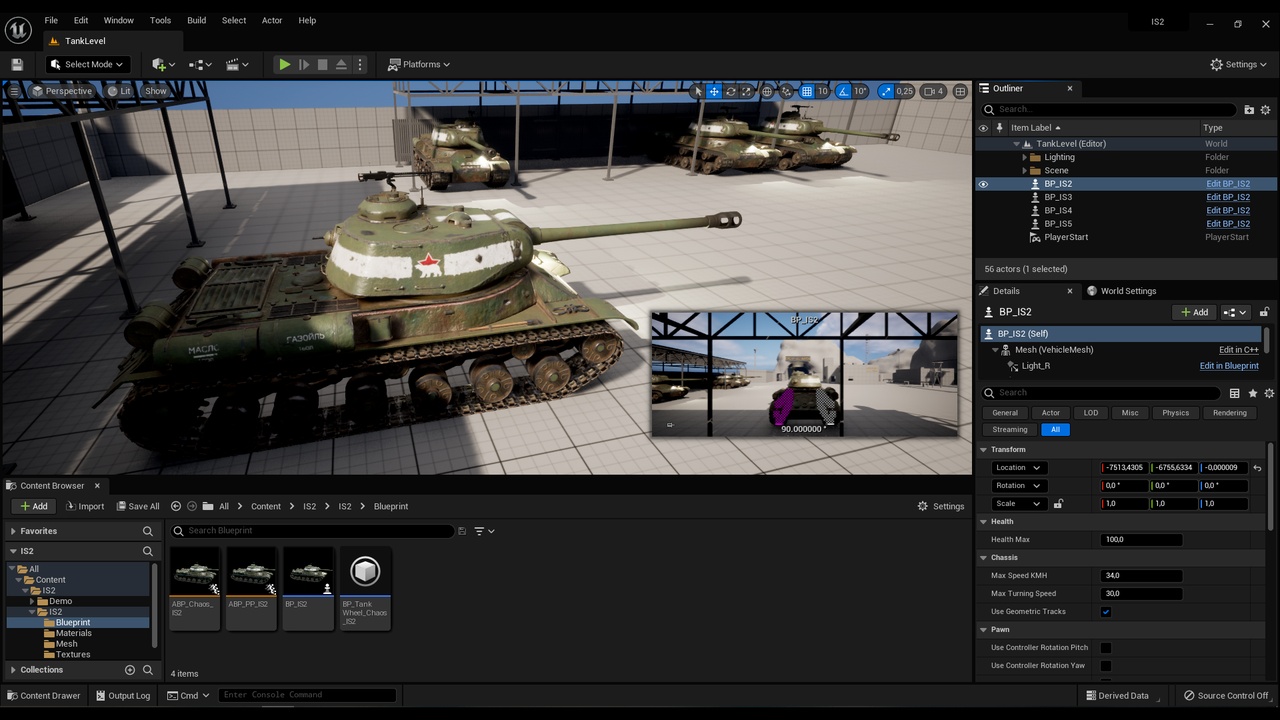Adjust camera speed button showing 4

933,91
